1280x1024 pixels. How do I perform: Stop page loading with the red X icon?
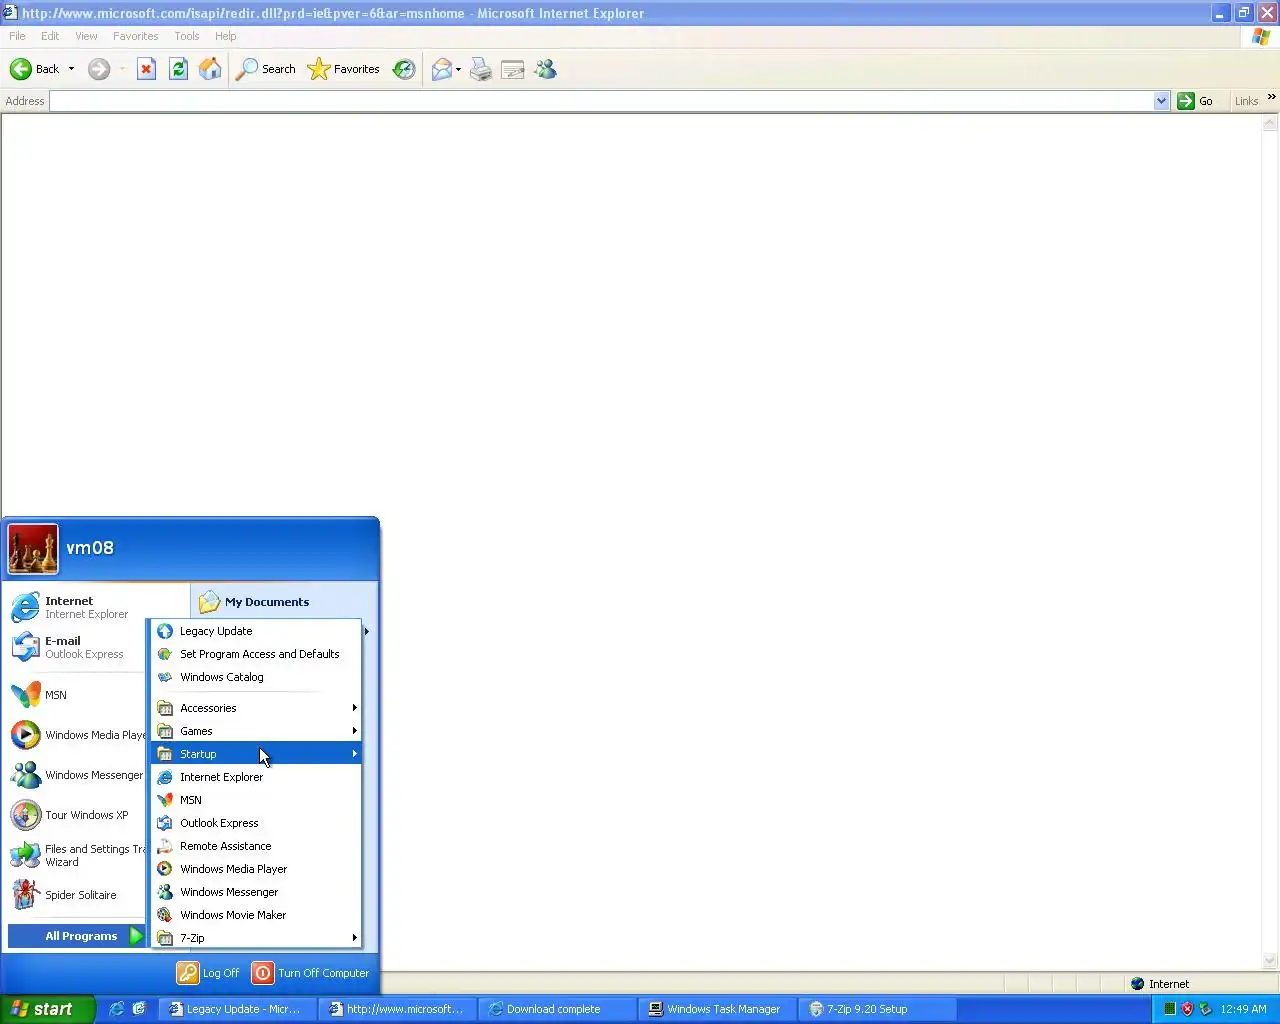point(146,69)
